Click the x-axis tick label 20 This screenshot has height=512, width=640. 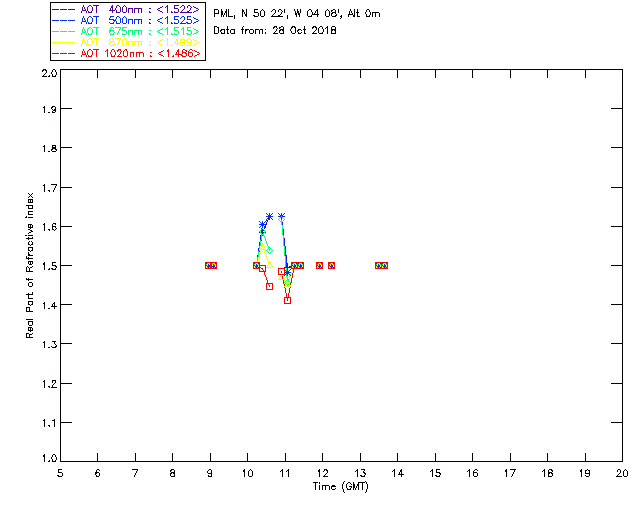622,473
